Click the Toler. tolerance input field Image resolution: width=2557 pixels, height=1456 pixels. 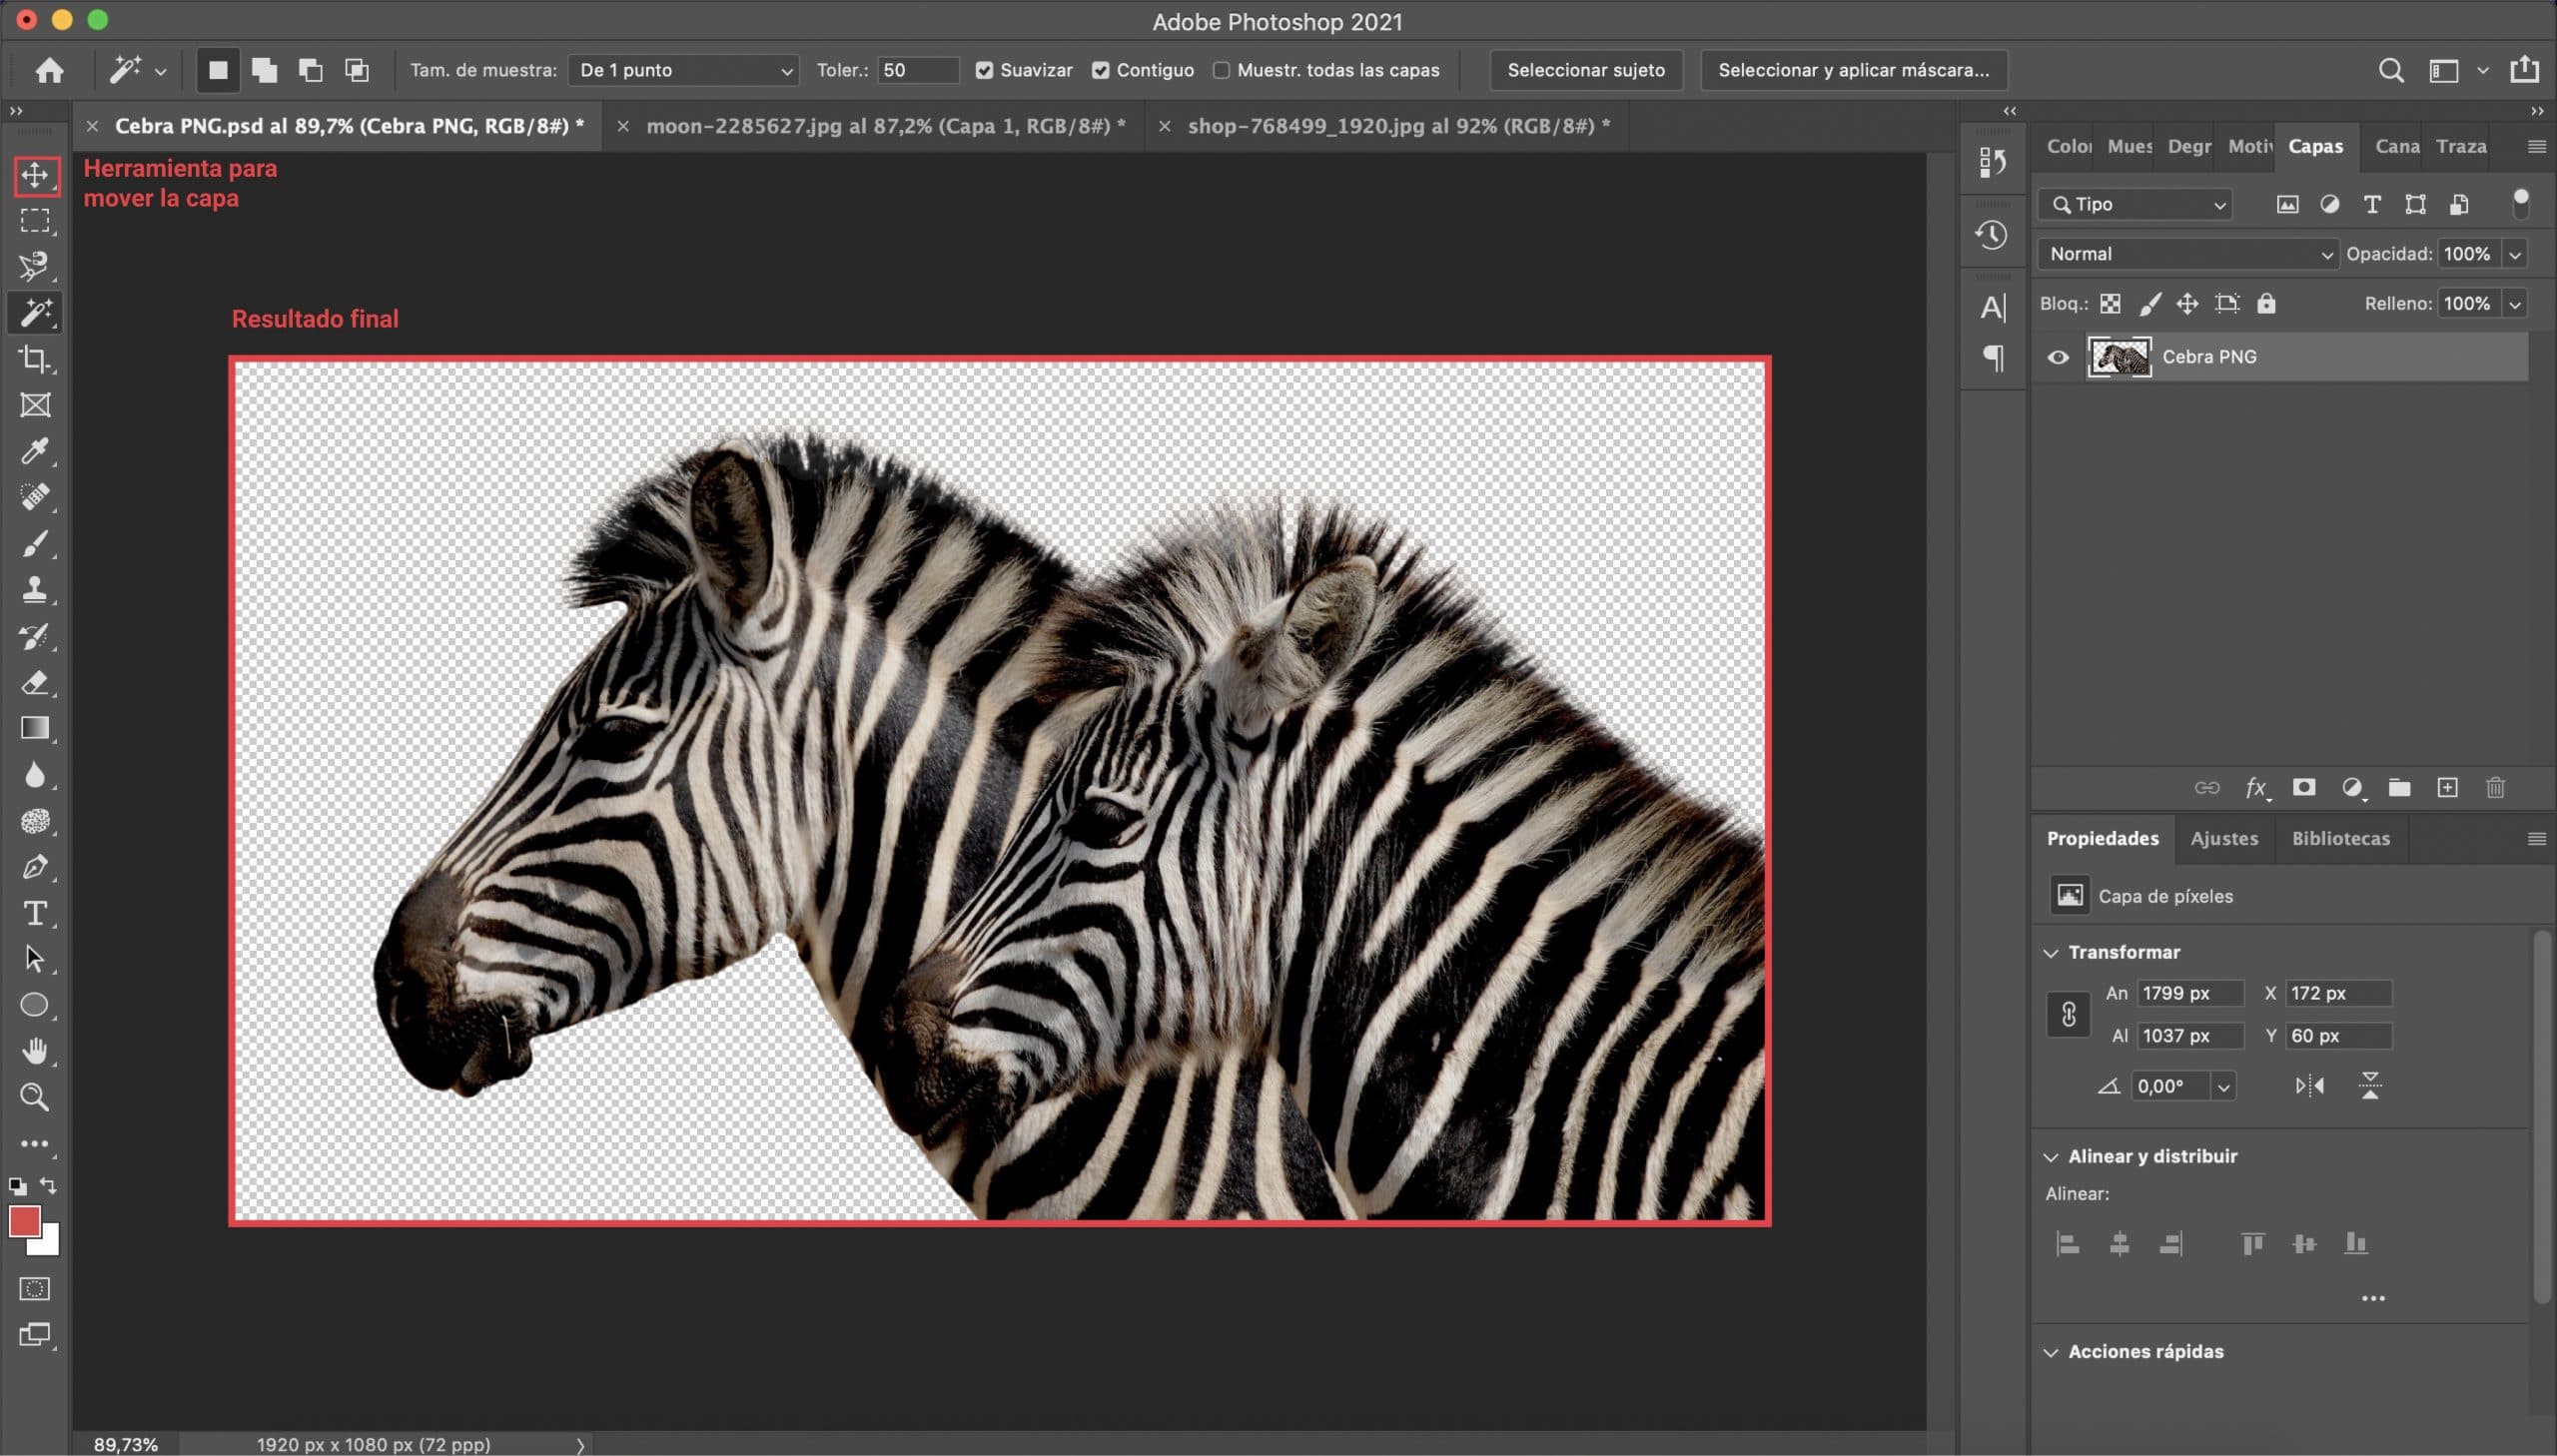click(918, 70)
